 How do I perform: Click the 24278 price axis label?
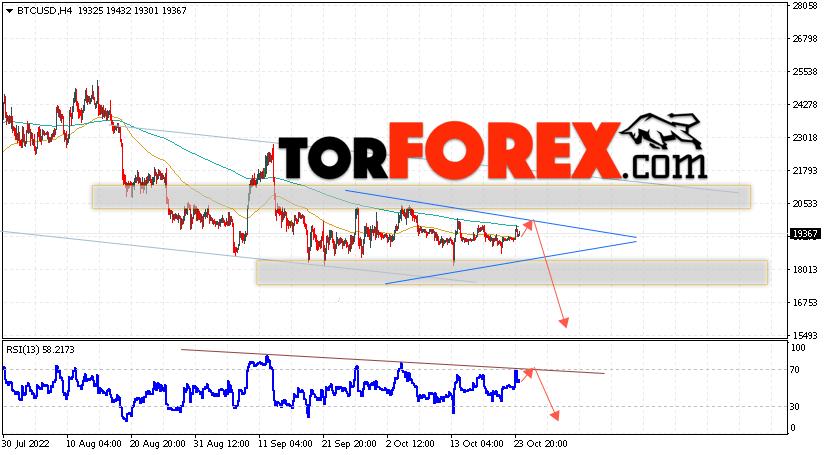(805, 105)
